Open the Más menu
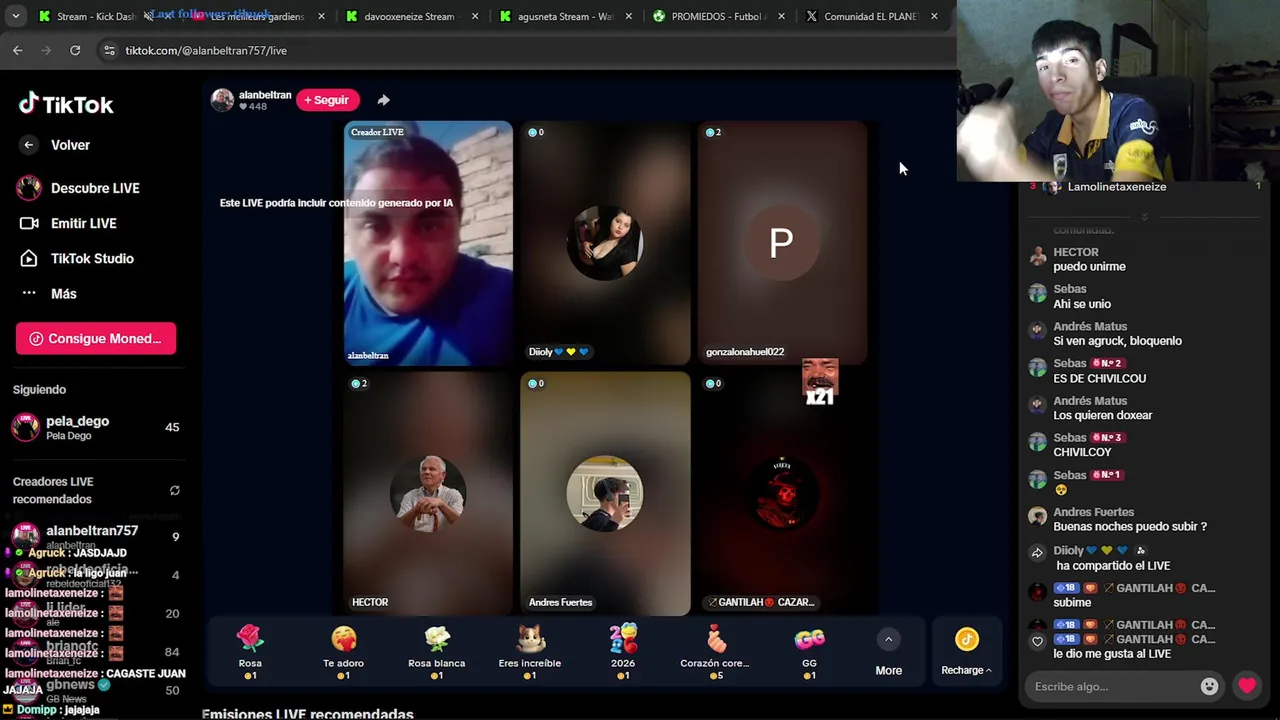Screen dimensions: 1280x720 pyautogui.click(x=49, y=293)
